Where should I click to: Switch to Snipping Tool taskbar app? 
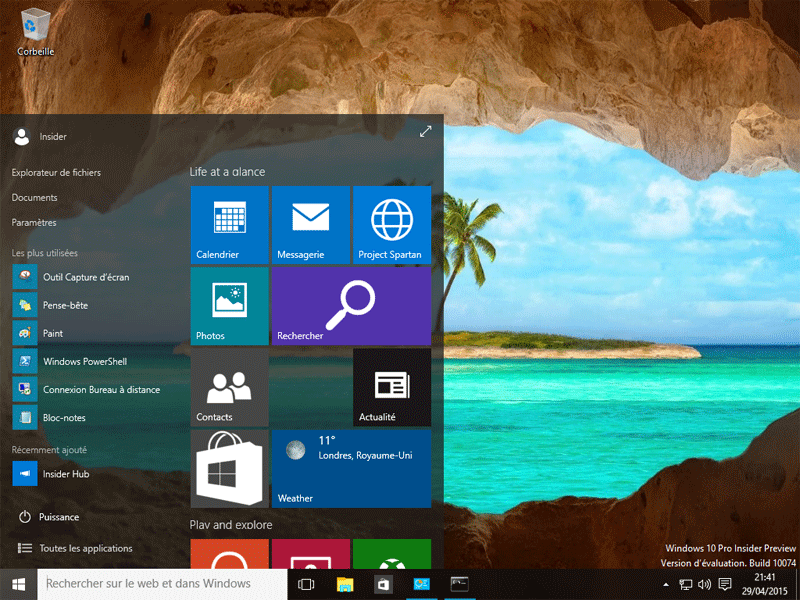pyautogui.click(x=421, y=584)
